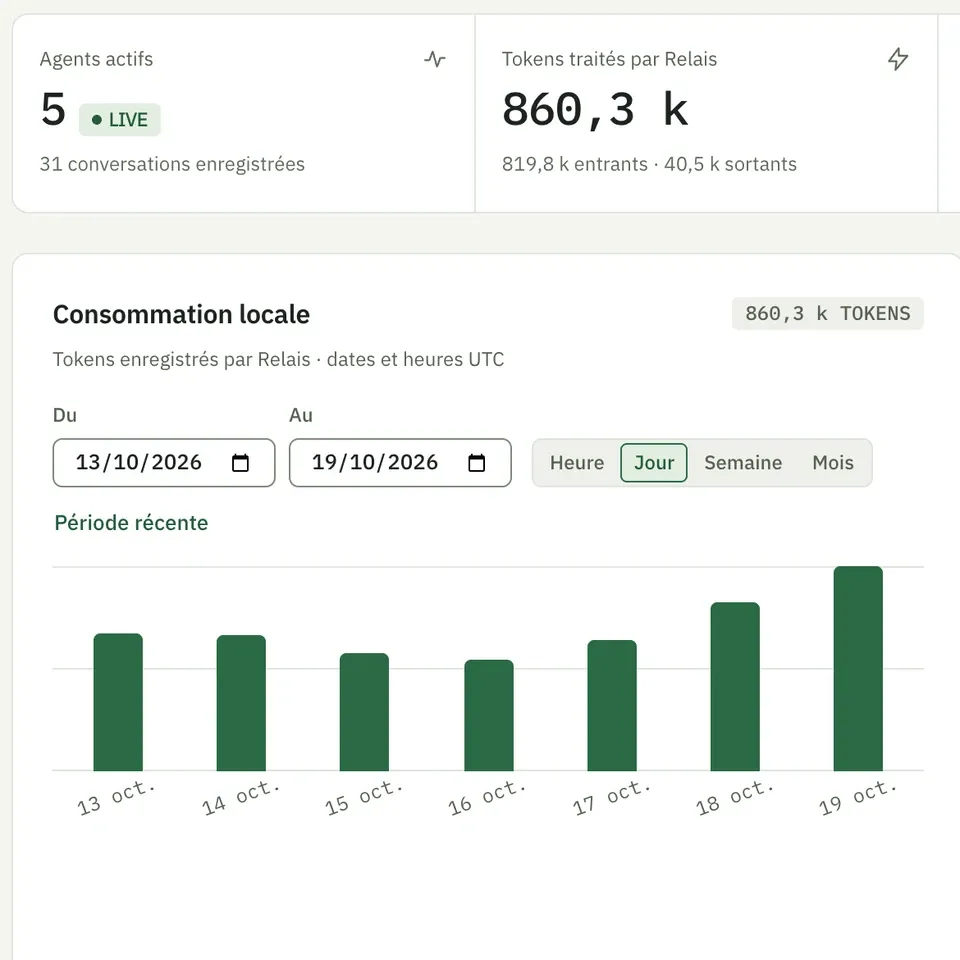Viewport: 960px width, 960px height.
Task: Click the LIVE status badge
Action: pyautogui.click(x=119, y=119)
